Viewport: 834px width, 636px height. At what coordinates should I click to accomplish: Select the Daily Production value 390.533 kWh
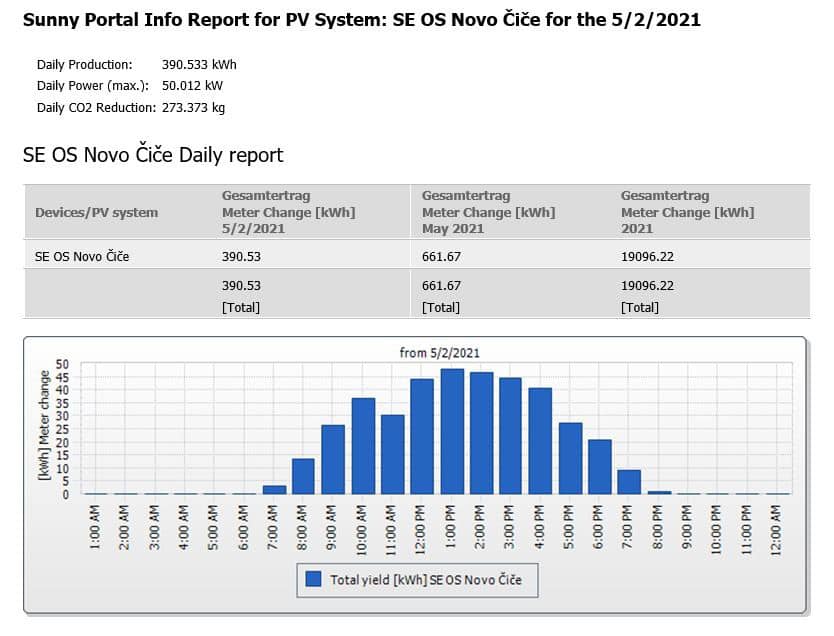pos(199,65)
